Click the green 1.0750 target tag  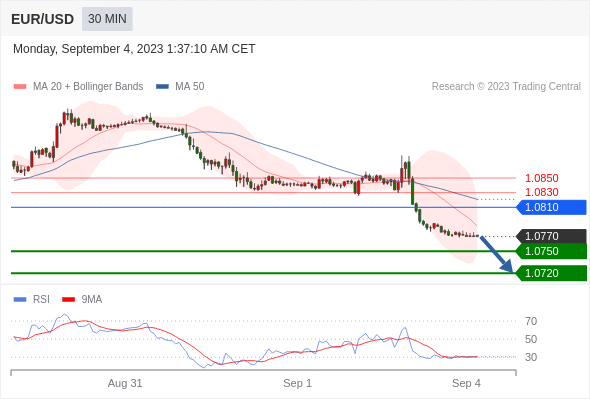click(551, 251)
